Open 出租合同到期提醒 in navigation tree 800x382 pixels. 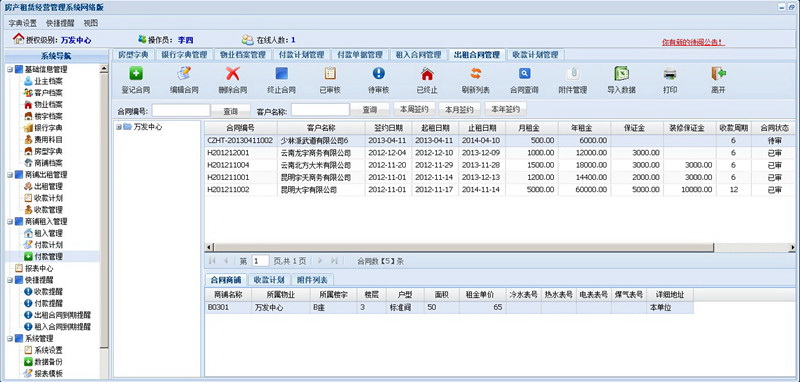pyautogui.click(x=63, y=315)
